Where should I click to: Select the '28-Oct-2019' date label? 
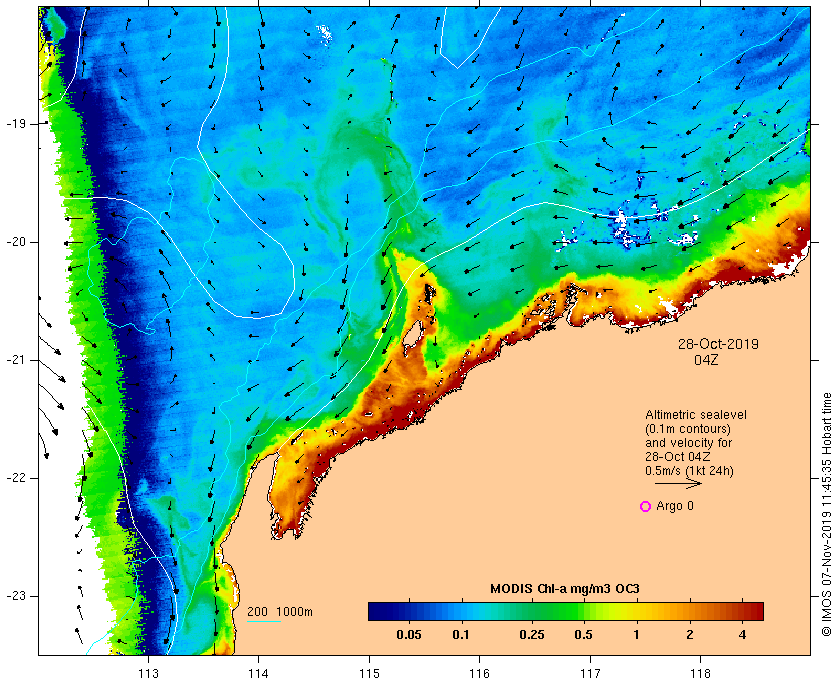click(718, 344)
